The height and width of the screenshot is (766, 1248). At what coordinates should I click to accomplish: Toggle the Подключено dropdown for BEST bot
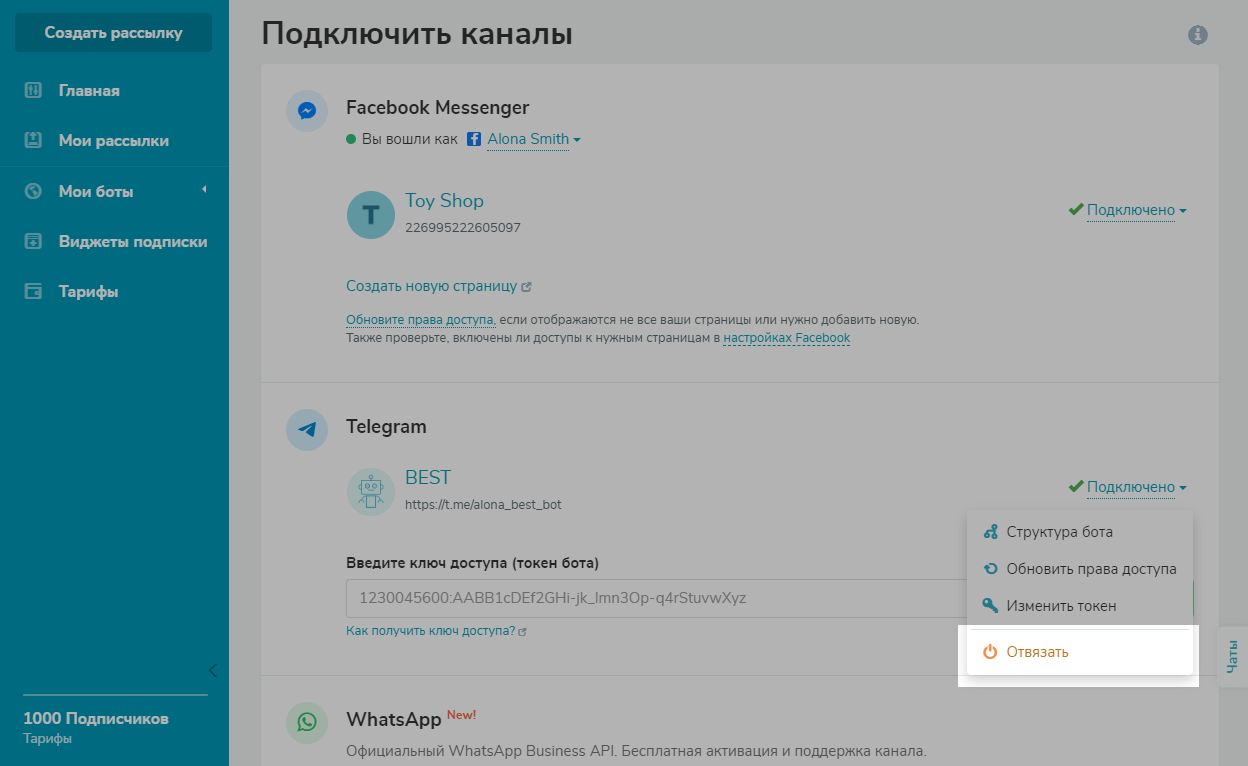pos(1135,487)
